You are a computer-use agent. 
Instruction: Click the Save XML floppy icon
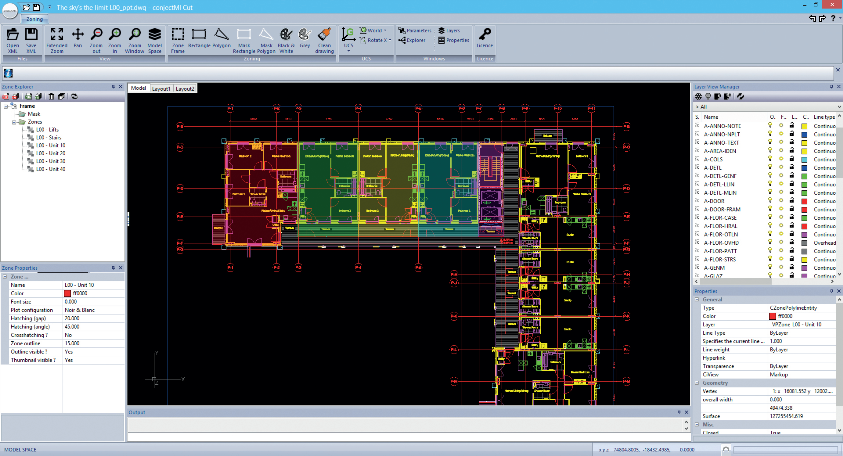click(x=31, y=40)
